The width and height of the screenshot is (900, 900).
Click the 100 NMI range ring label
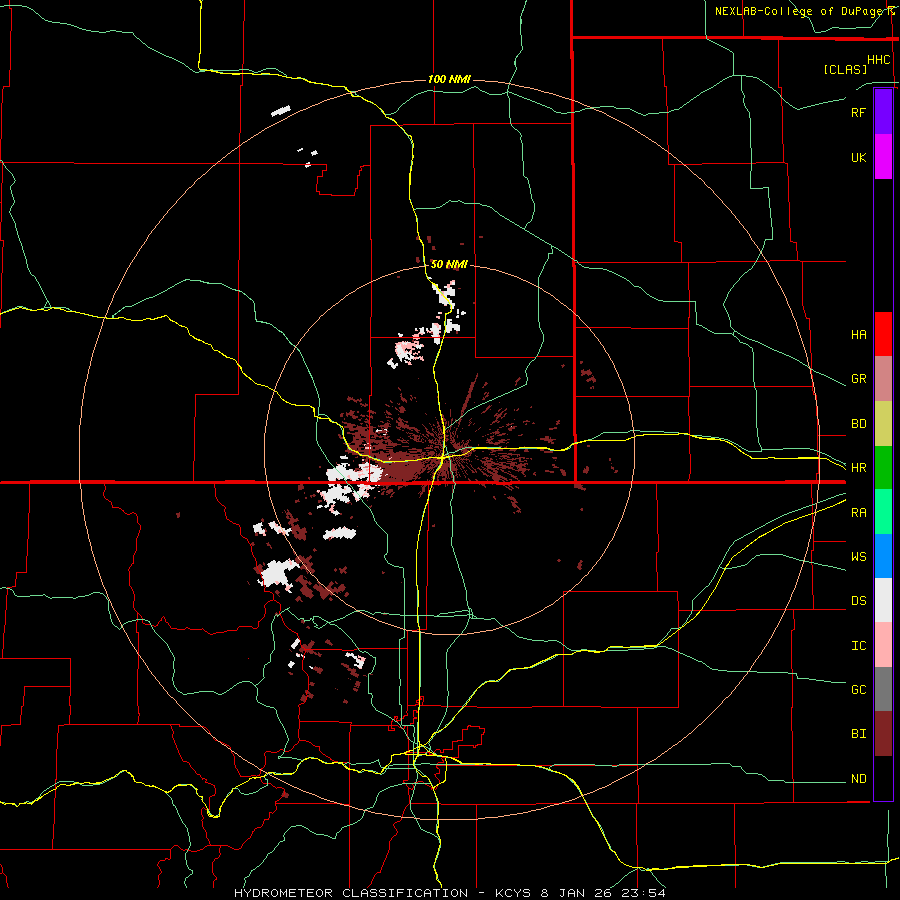click(x=449, y=79)
